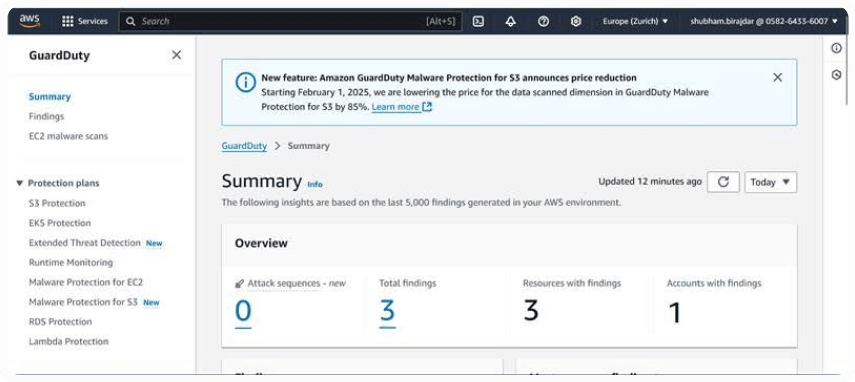Open Runtime Monitoring

(71, 262)
